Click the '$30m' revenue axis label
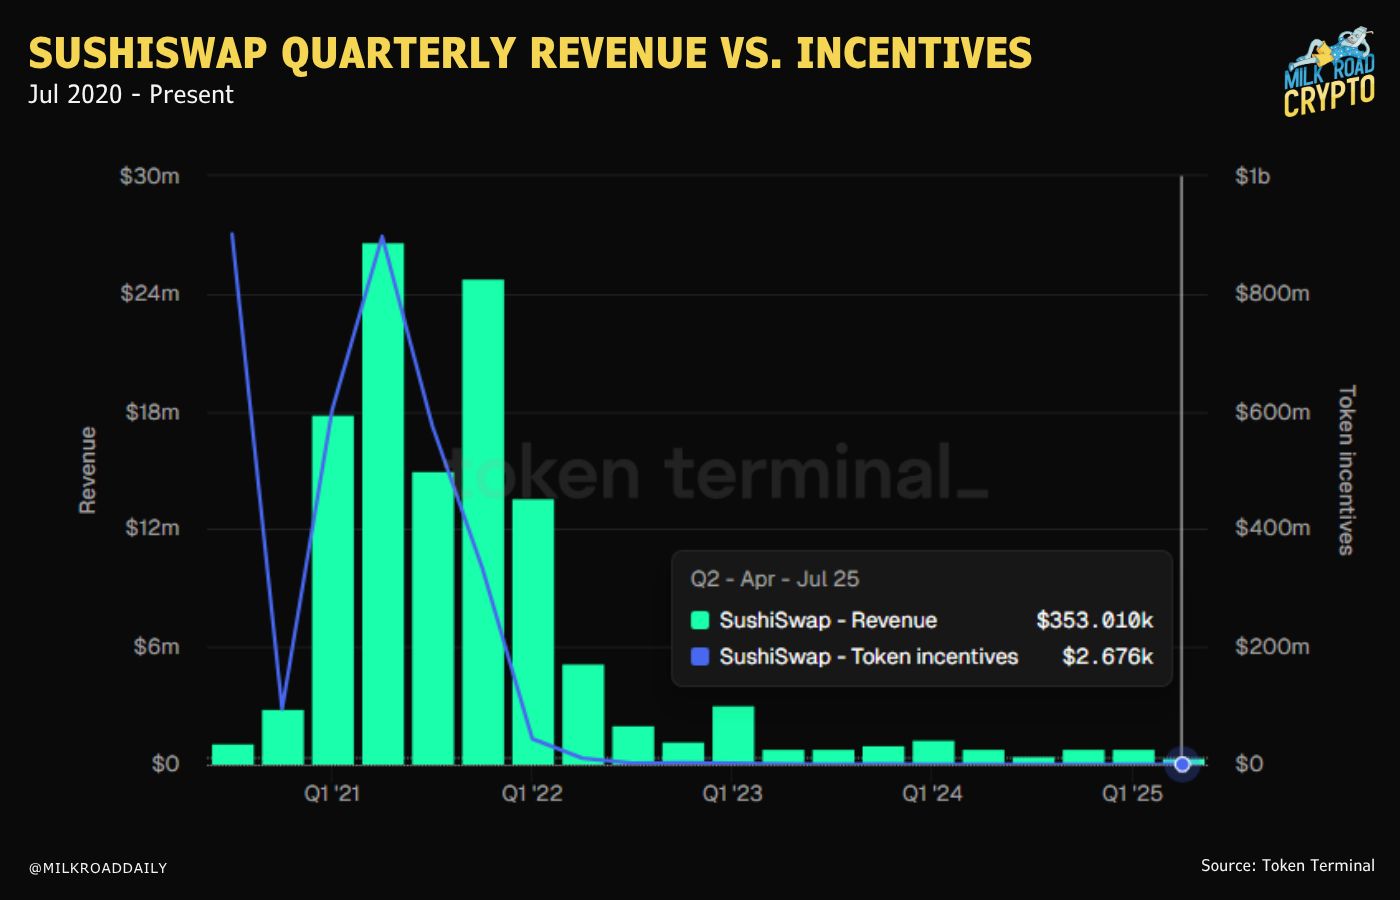The width and height of the screenshot is (1400, 900). pyautogui.click(x=150, y=176)
